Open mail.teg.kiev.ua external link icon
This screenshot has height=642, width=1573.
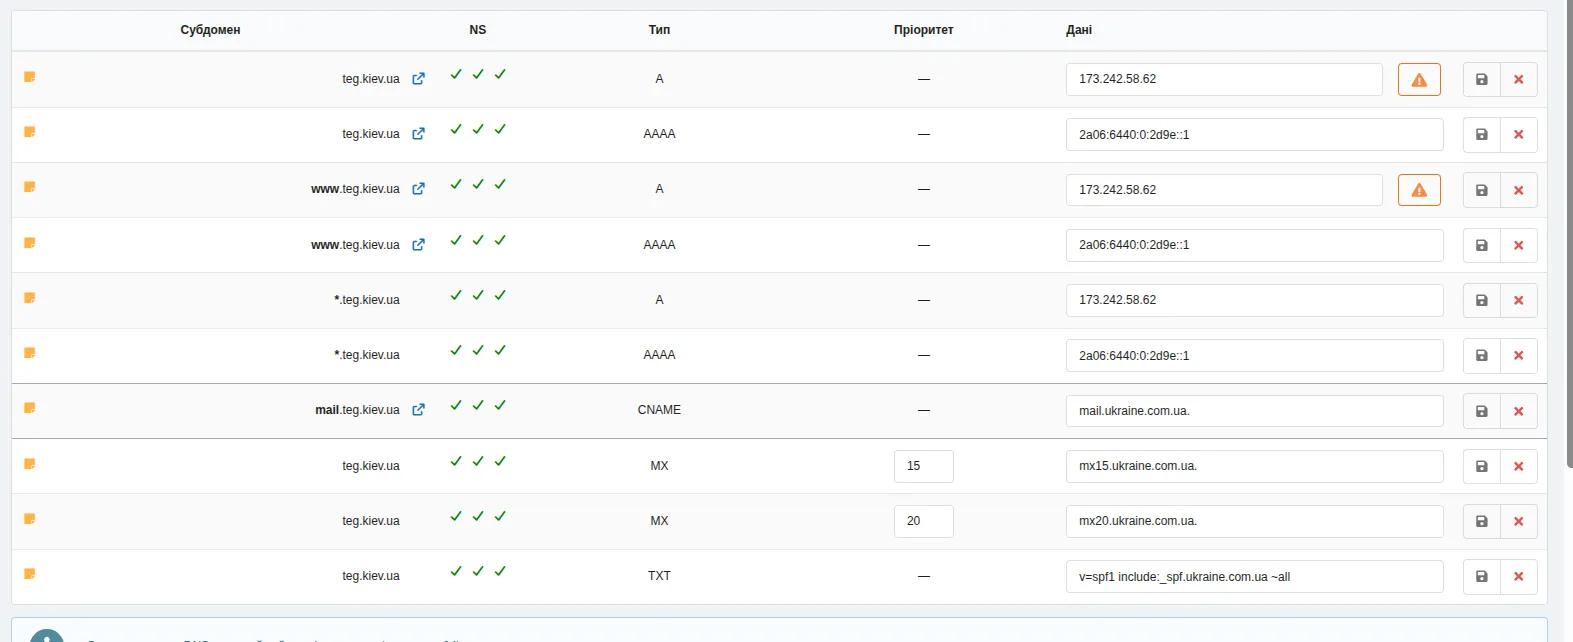[418, 410]
